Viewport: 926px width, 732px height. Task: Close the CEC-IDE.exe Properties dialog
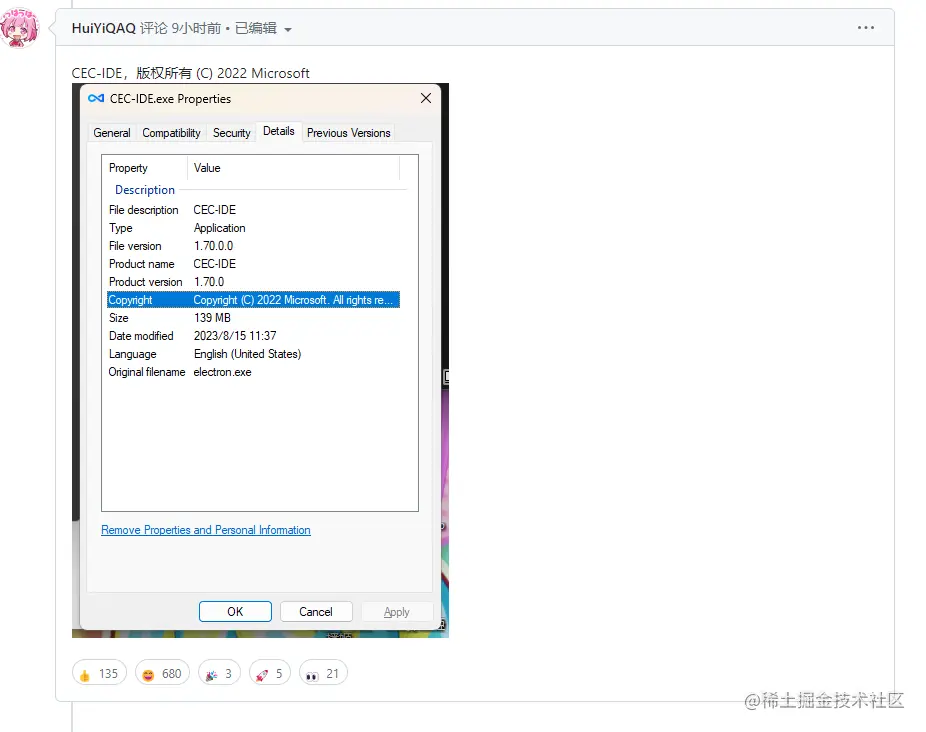(x=426, y=99)
